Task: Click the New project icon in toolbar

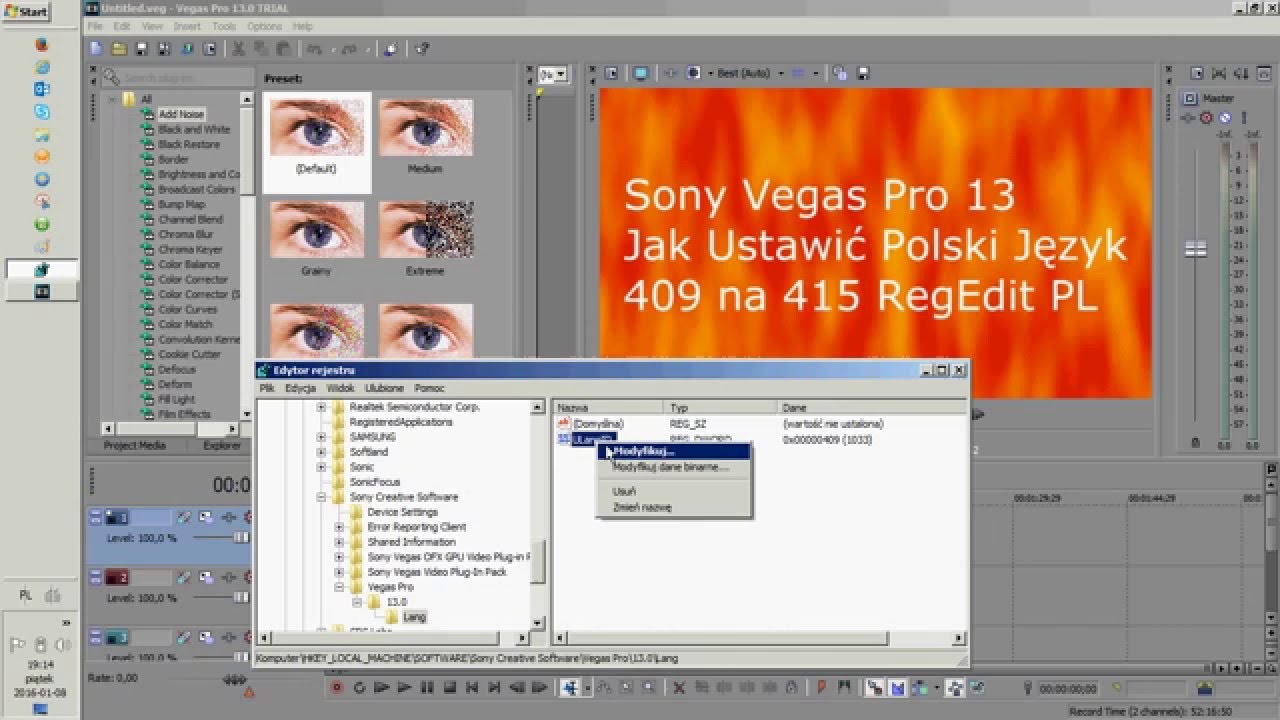Action: [x=96, y=48]
